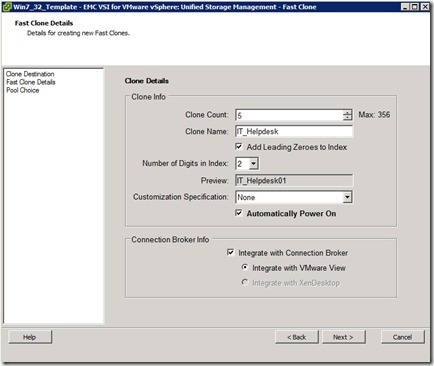Minimize the Fast Clone window
The width and height of the screenshot is (434, 366).
coord(405,7)
